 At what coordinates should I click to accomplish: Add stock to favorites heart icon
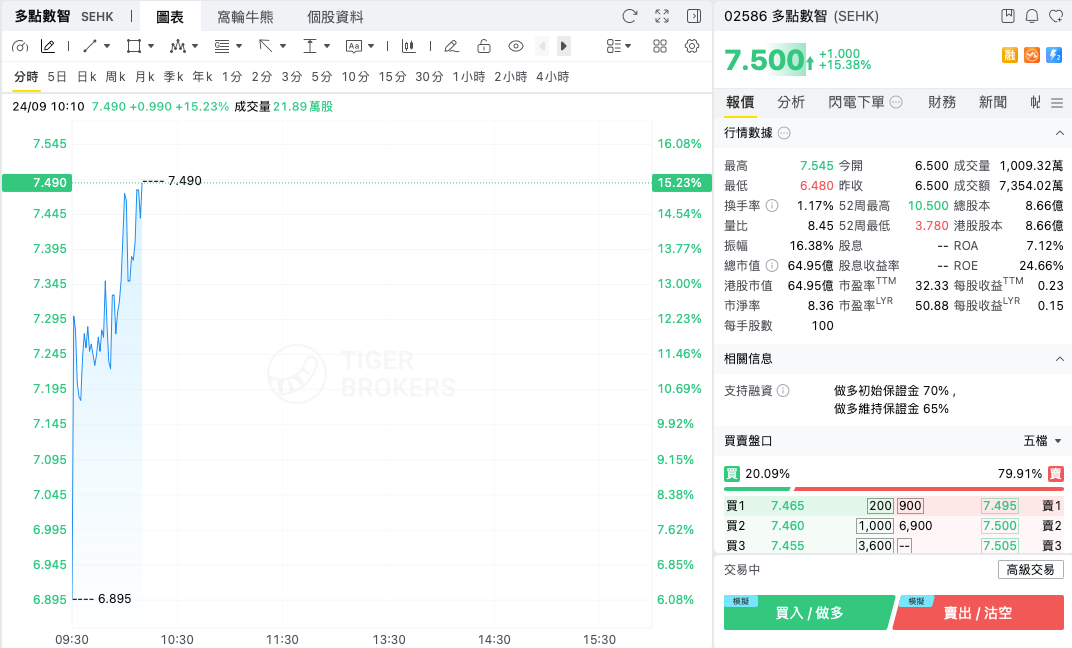(1056, 16)
